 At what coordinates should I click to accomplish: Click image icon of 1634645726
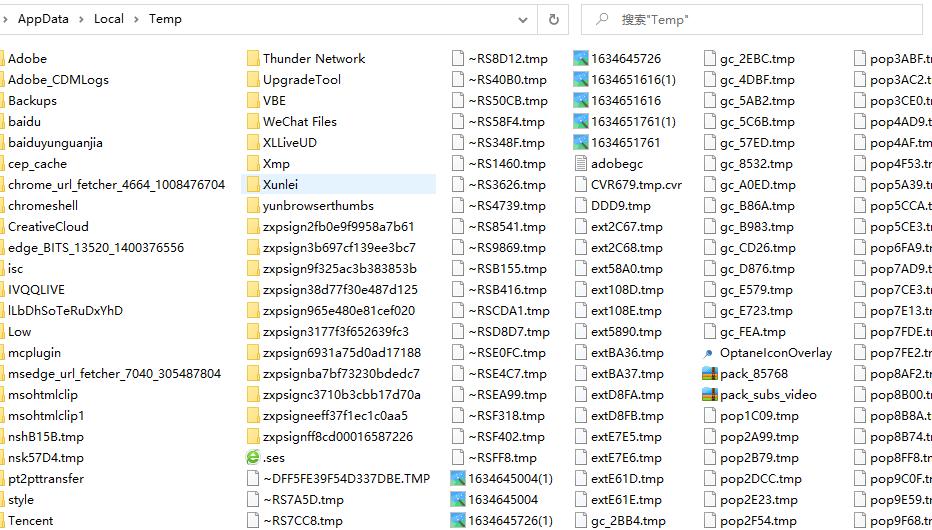click(580, 58)
